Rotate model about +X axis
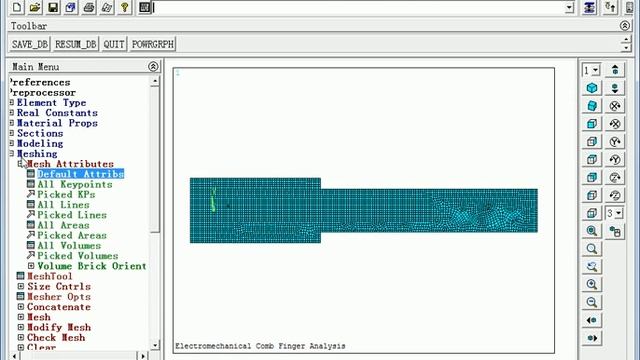 point(615,106)
